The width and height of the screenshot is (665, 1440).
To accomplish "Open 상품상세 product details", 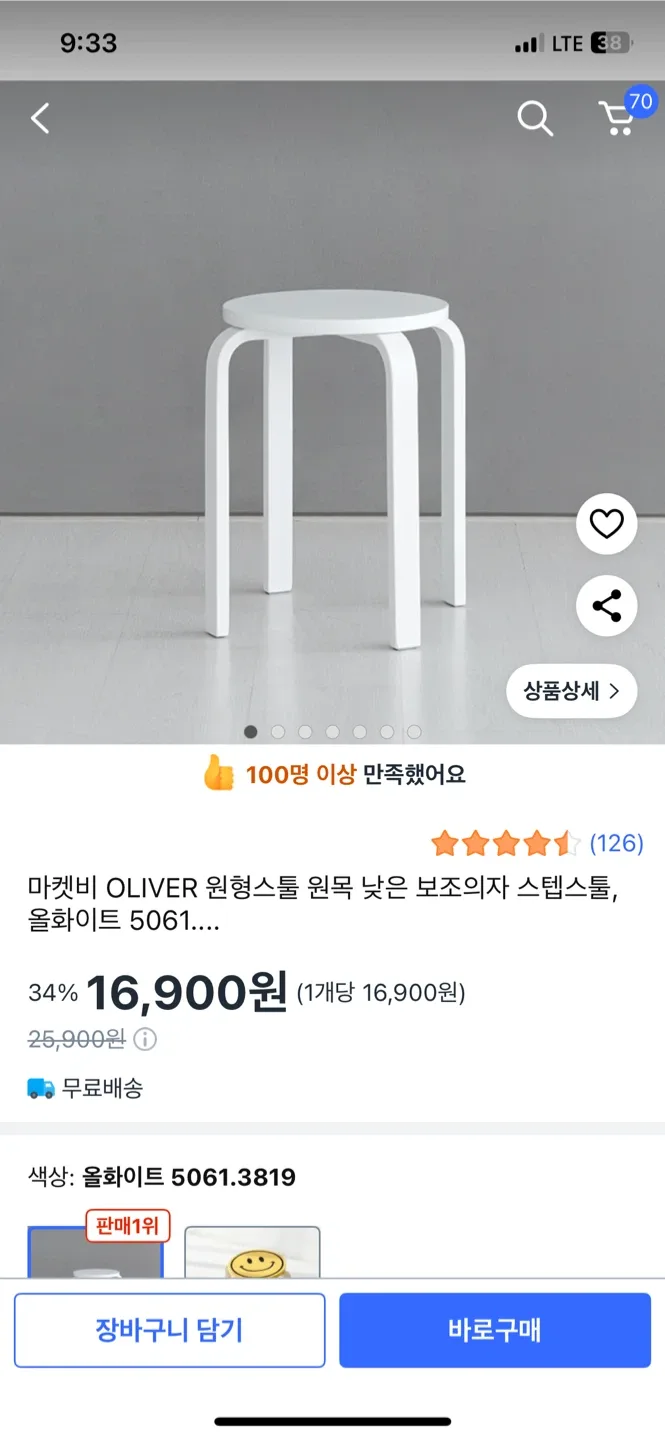I will (x=571, y=691).
